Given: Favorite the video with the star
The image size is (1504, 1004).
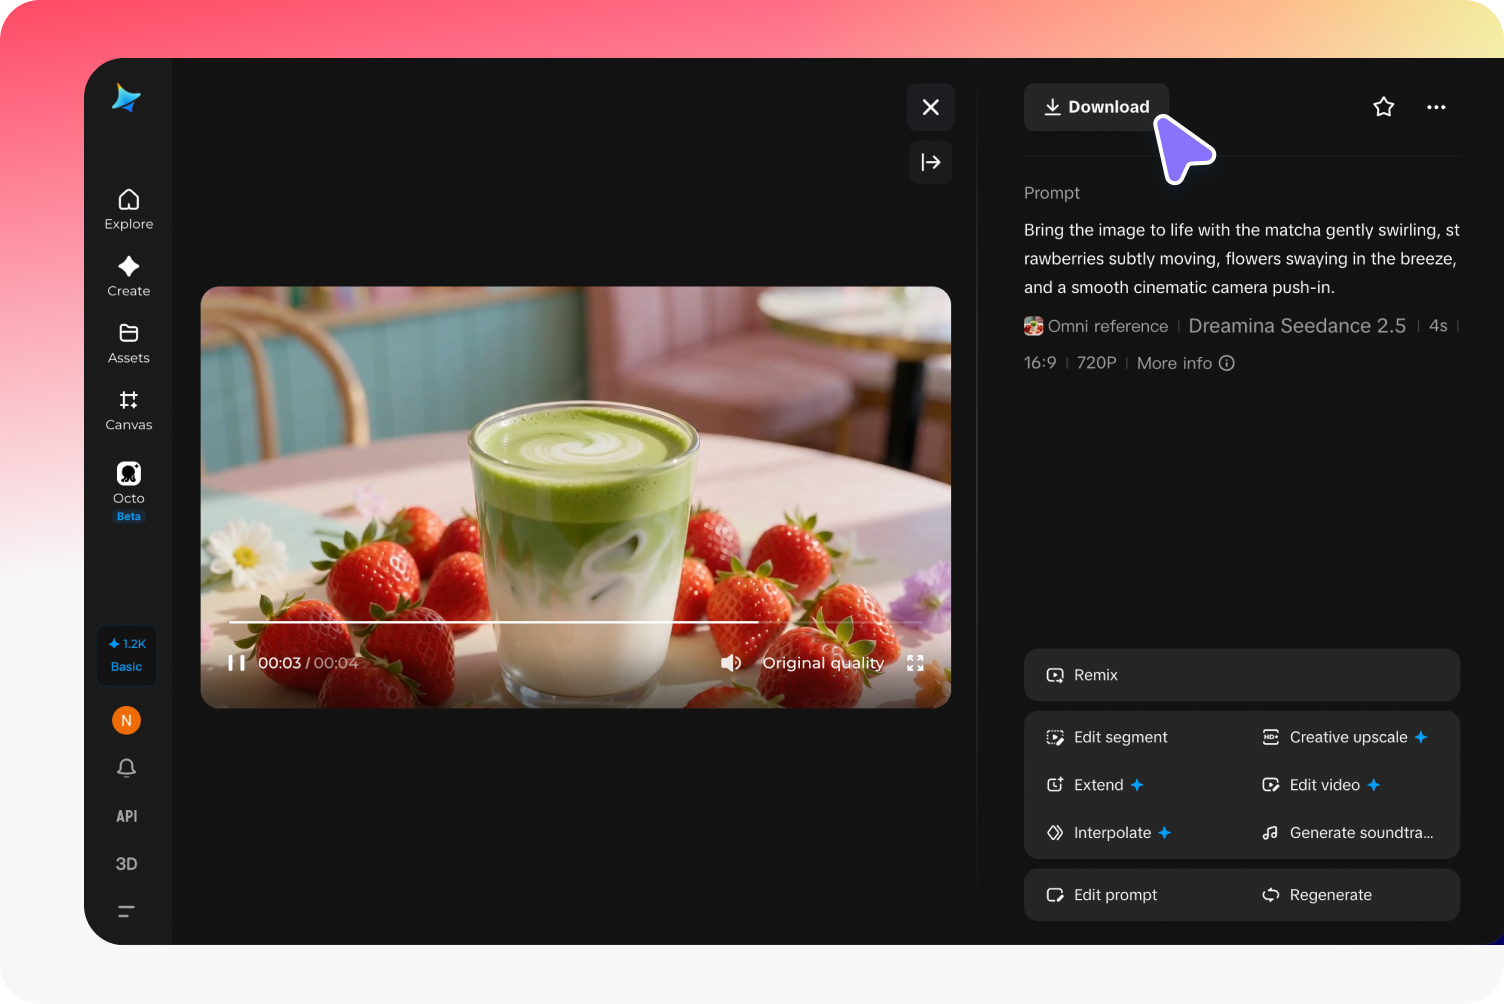Looking at the screenshot, I should (x=1384, y=107).
